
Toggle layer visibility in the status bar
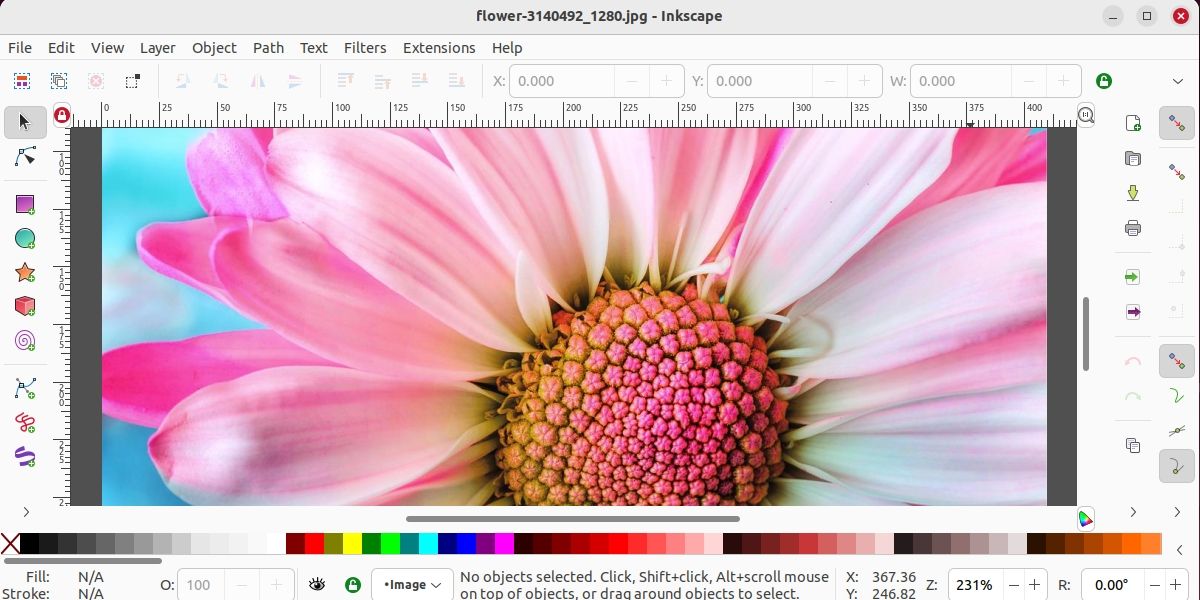318,584
